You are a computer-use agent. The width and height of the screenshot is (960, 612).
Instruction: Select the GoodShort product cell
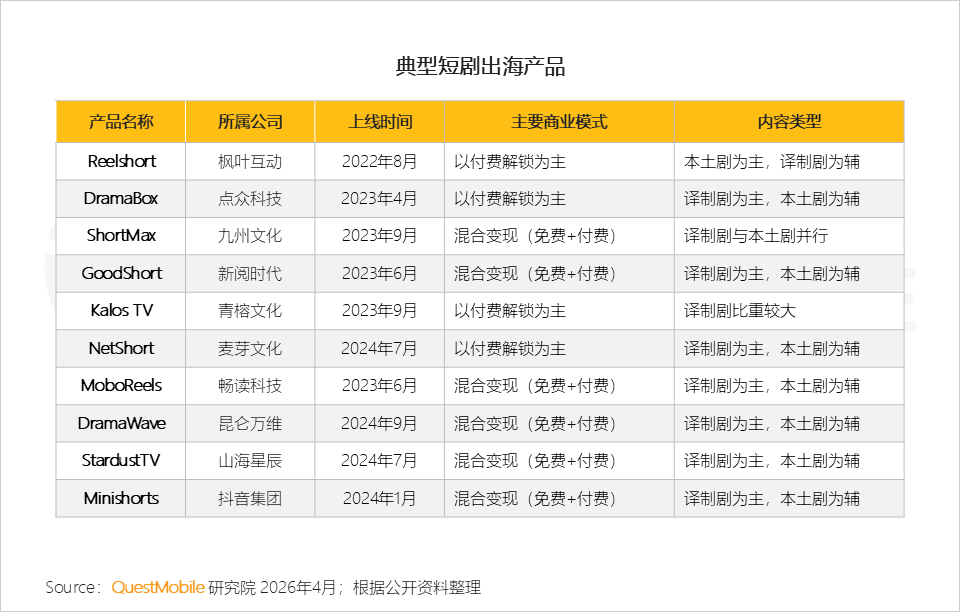(121, 273)
